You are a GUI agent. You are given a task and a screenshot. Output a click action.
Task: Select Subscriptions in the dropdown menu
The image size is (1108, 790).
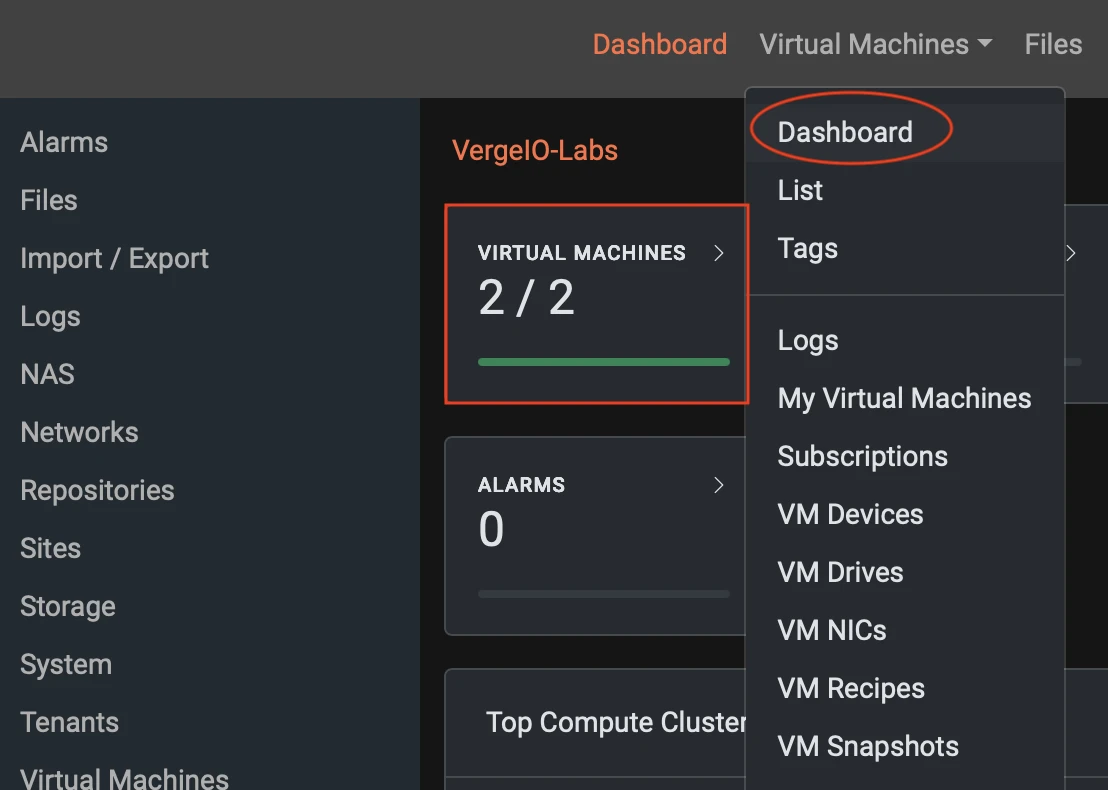coord(862,456)
